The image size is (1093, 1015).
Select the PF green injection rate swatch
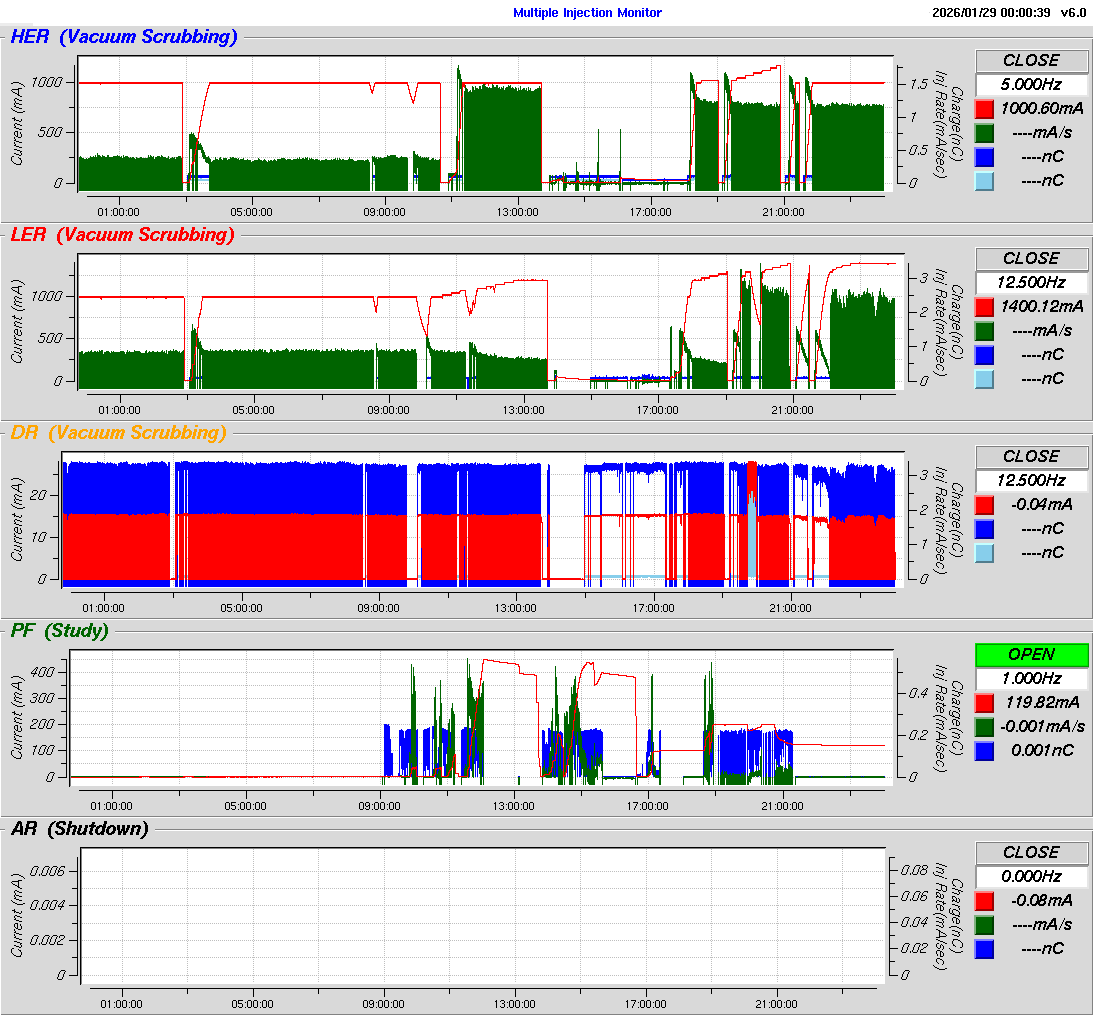point(984,726)
